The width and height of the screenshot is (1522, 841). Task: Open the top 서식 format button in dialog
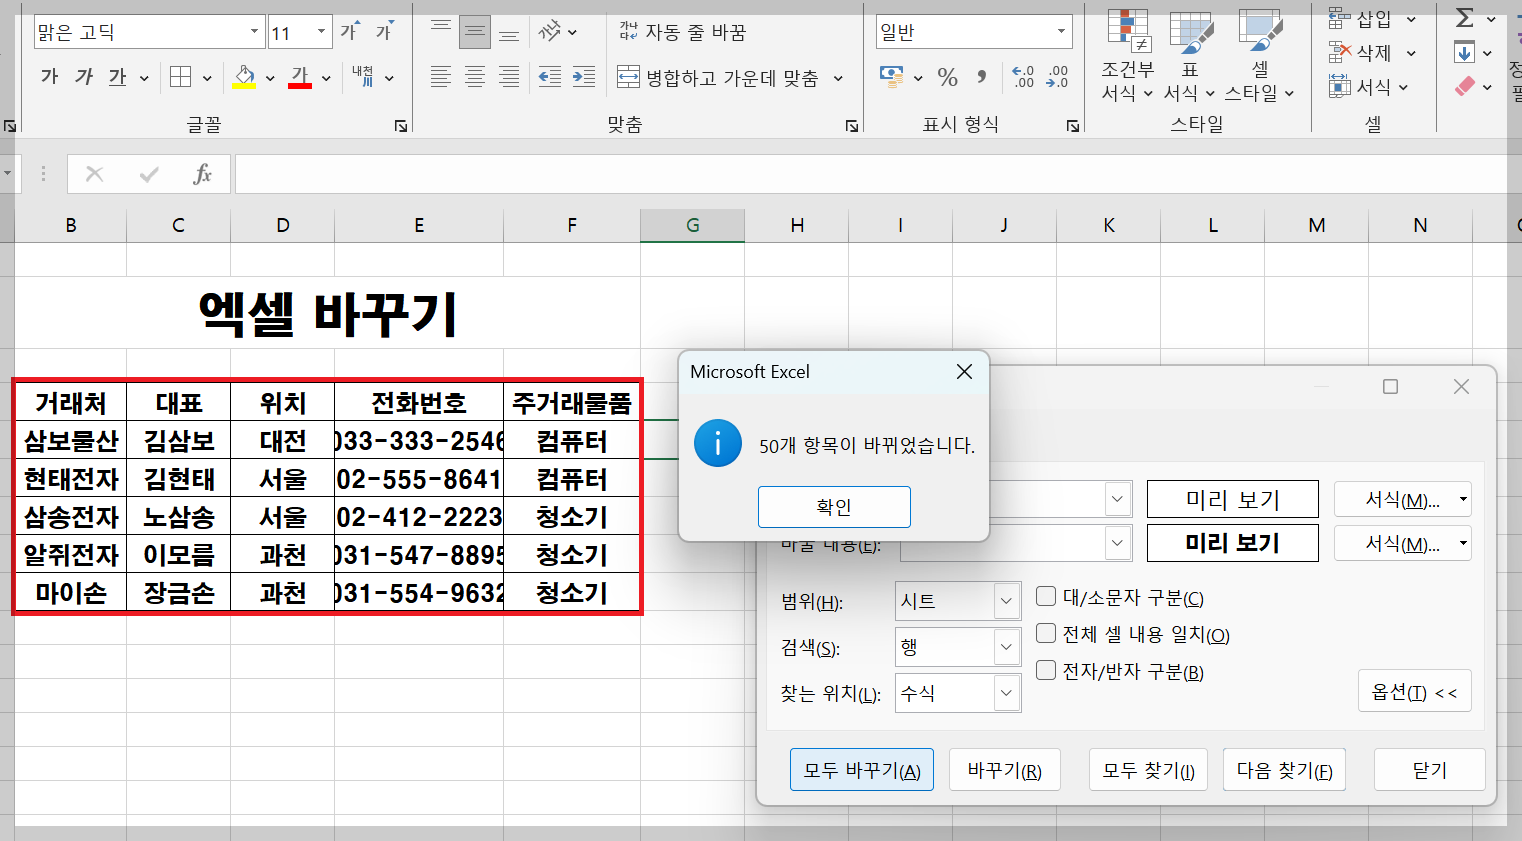click(1402, 499)
